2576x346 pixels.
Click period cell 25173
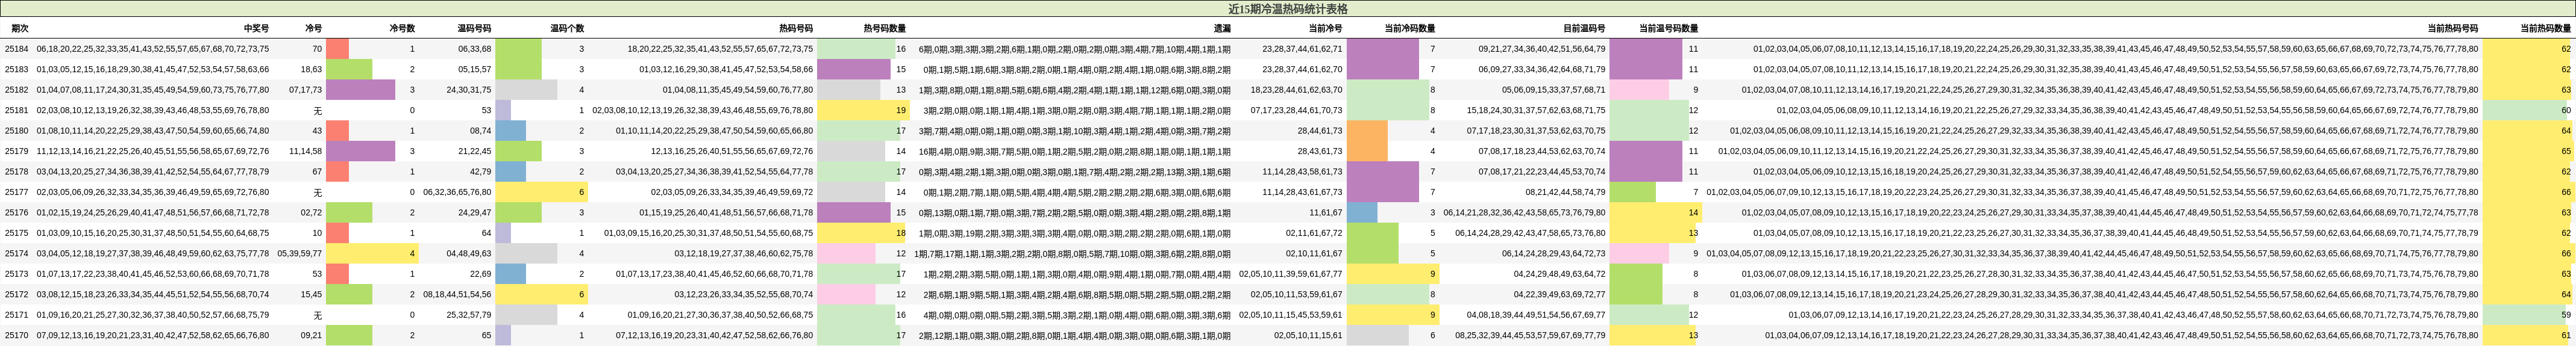click(x=17, y=273)
